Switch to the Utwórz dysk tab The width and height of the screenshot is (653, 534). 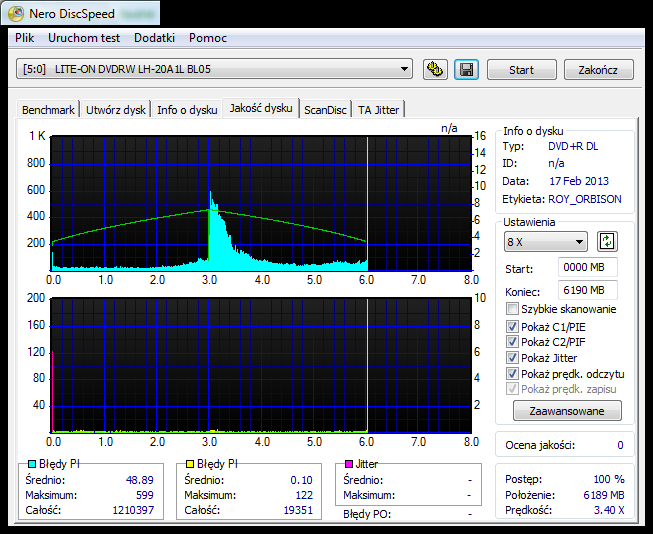click(116, 110)
